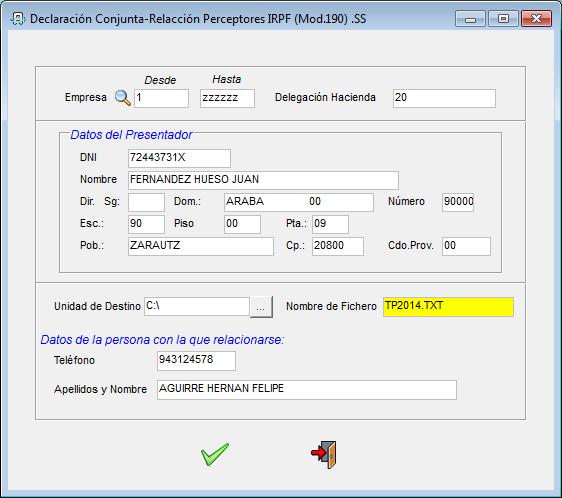Click the Hasta empresa field
This screenshot has width=562, height=498.
coord(227,98)
